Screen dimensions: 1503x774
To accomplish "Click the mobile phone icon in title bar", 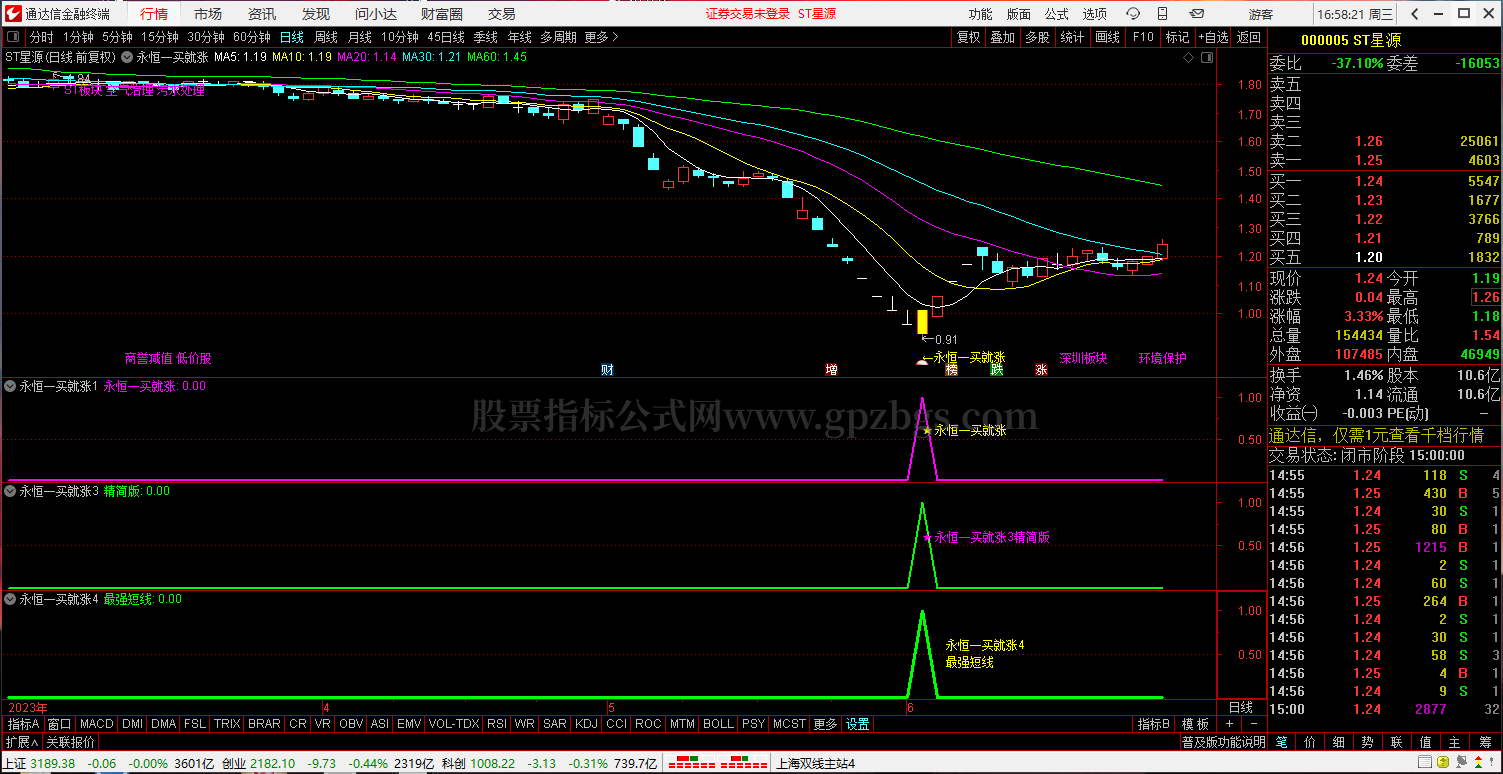I will [1161, 14].
